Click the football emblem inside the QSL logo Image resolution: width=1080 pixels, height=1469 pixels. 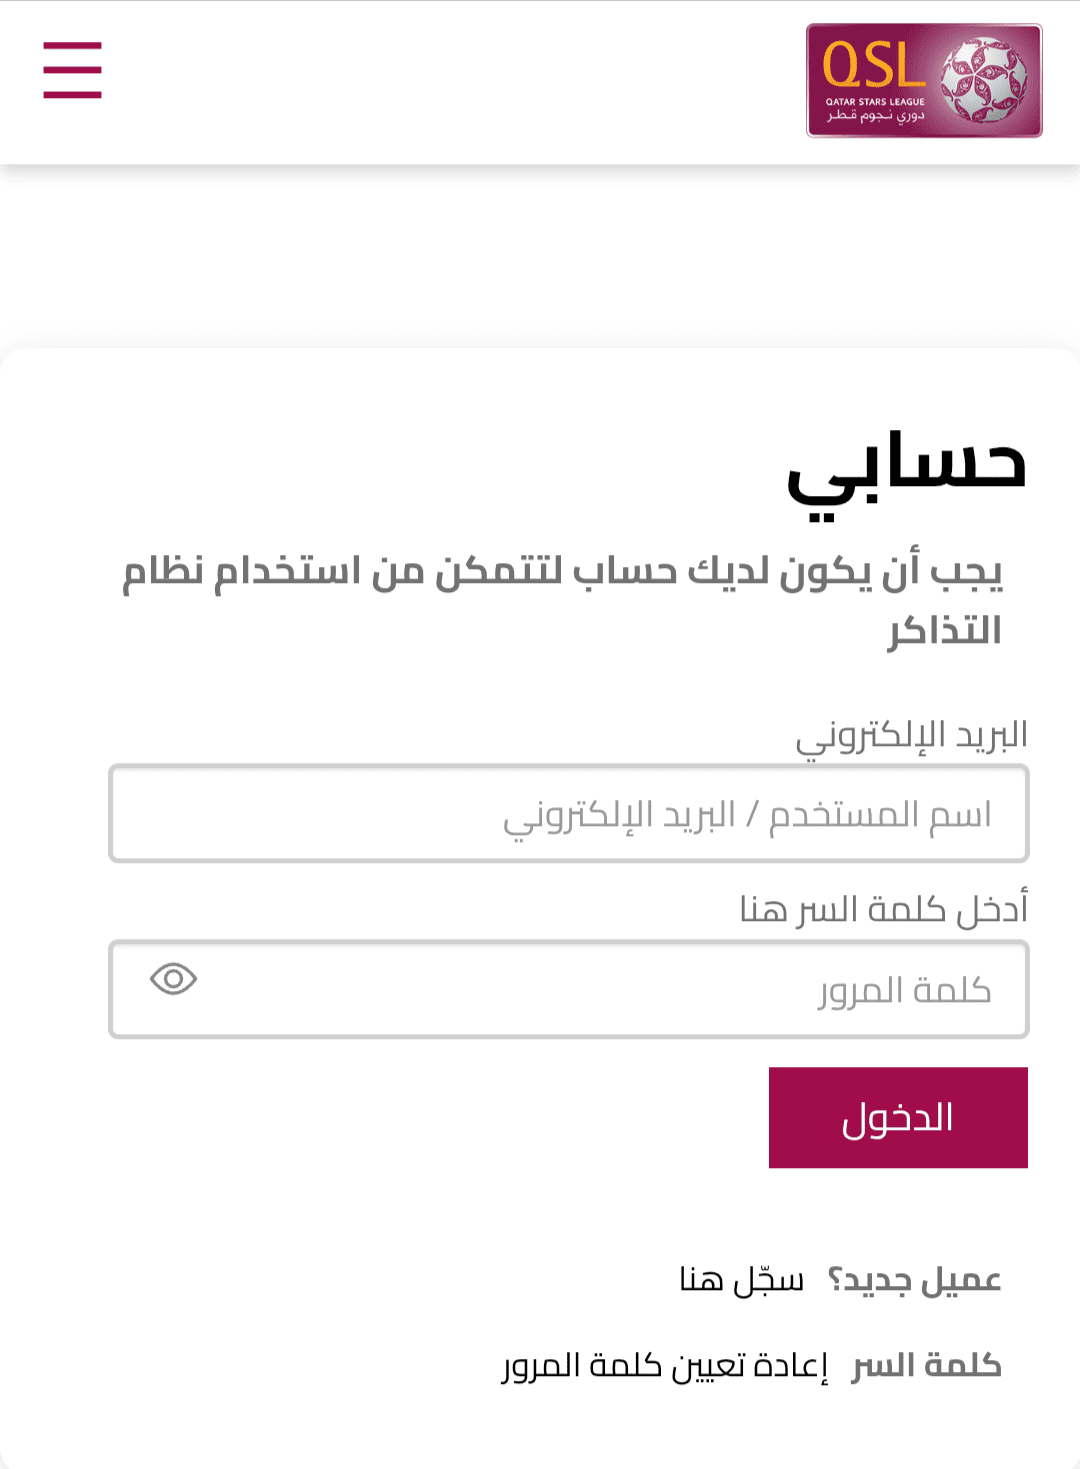(983, 80)
